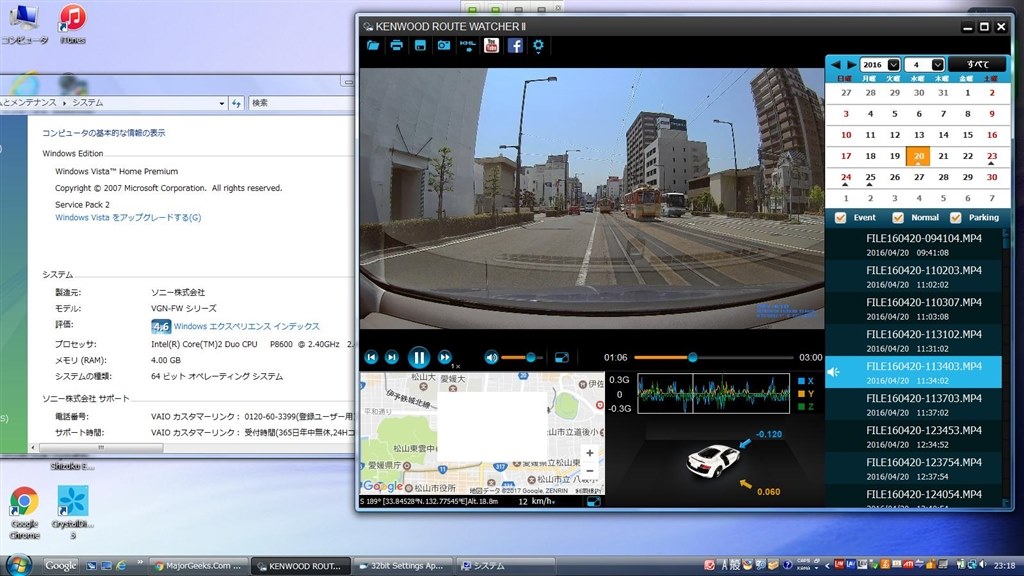Mute audio with the speaker icon
The height and width of the screenshot is (576, 1024).
click(491, 357)
